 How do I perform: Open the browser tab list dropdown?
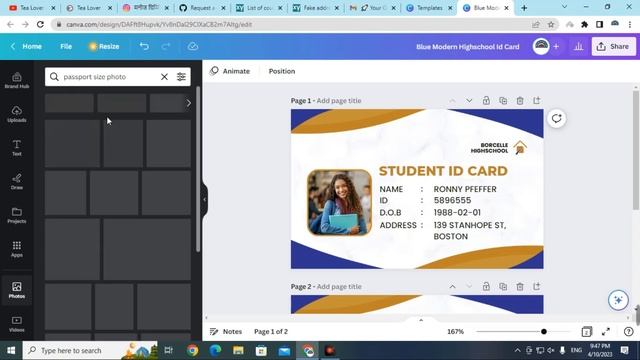click(x=564, y=7)
